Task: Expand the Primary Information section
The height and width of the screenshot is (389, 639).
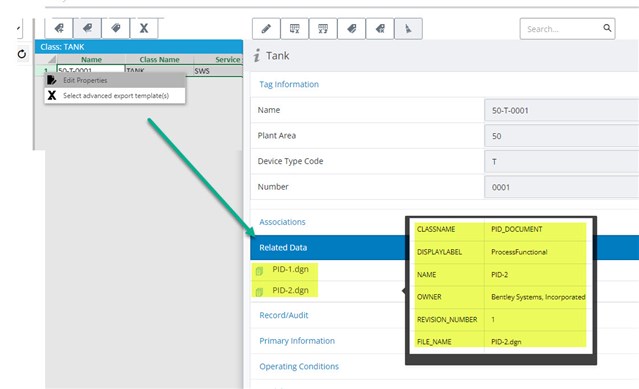Action: (297, 341)
